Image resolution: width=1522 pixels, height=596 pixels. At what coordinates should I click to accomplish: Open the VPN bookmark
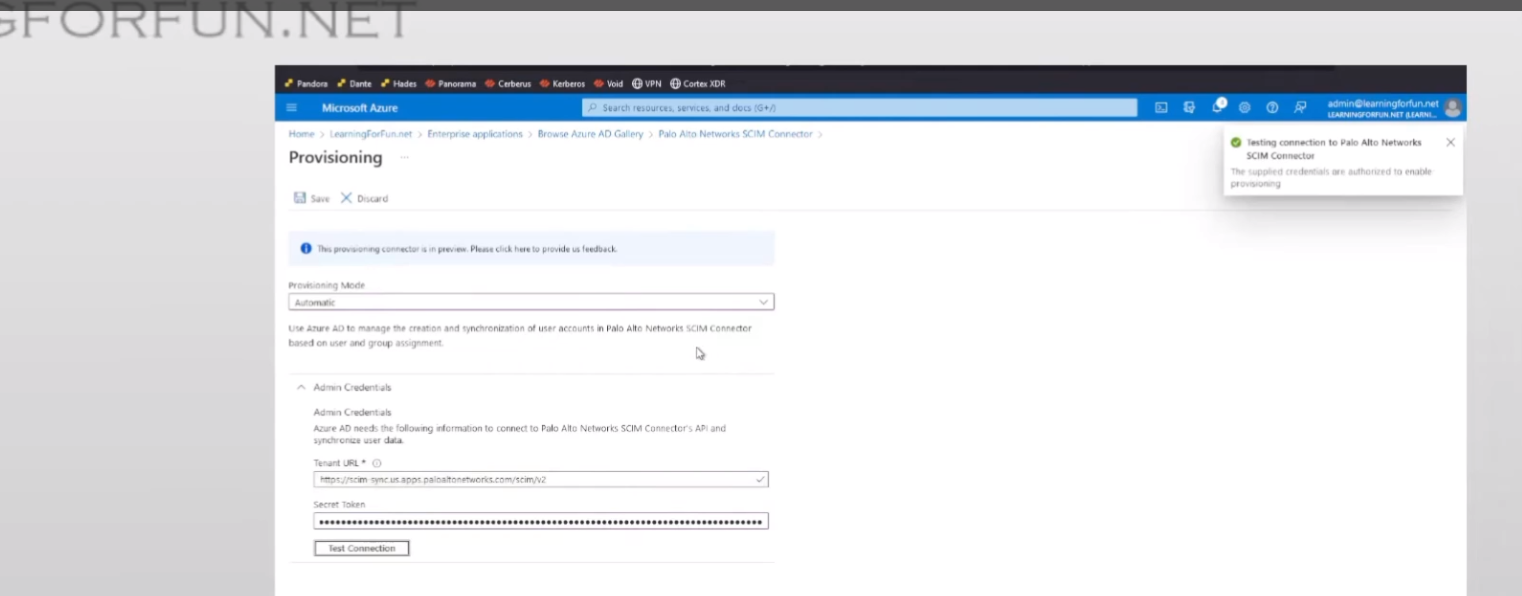point(647,84)
